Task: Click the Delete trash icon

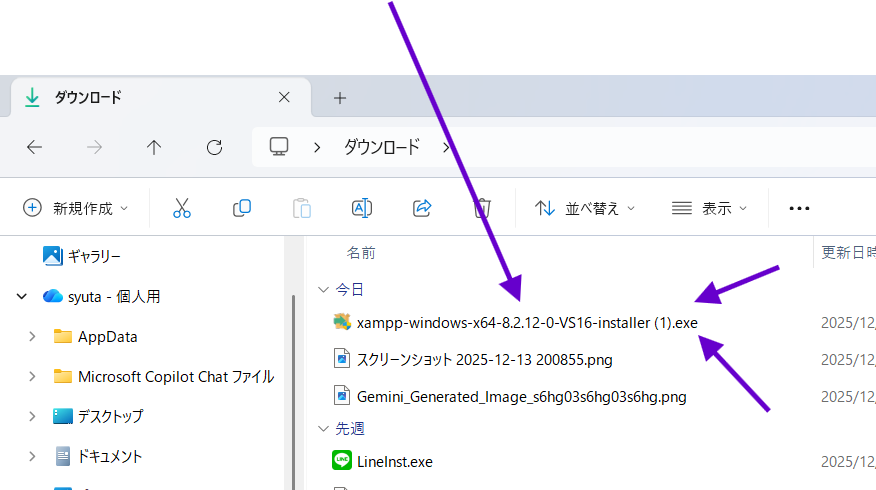Action: point(481,208)
